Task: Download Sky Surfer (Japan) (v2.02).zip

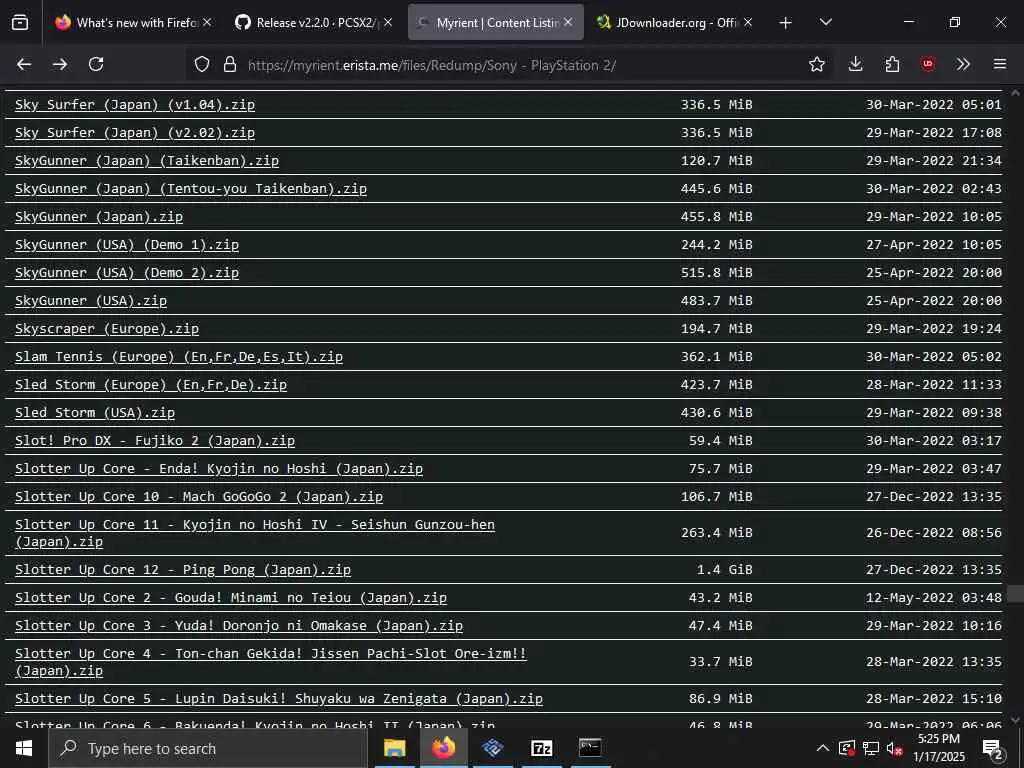Action: tap(135, 133)
